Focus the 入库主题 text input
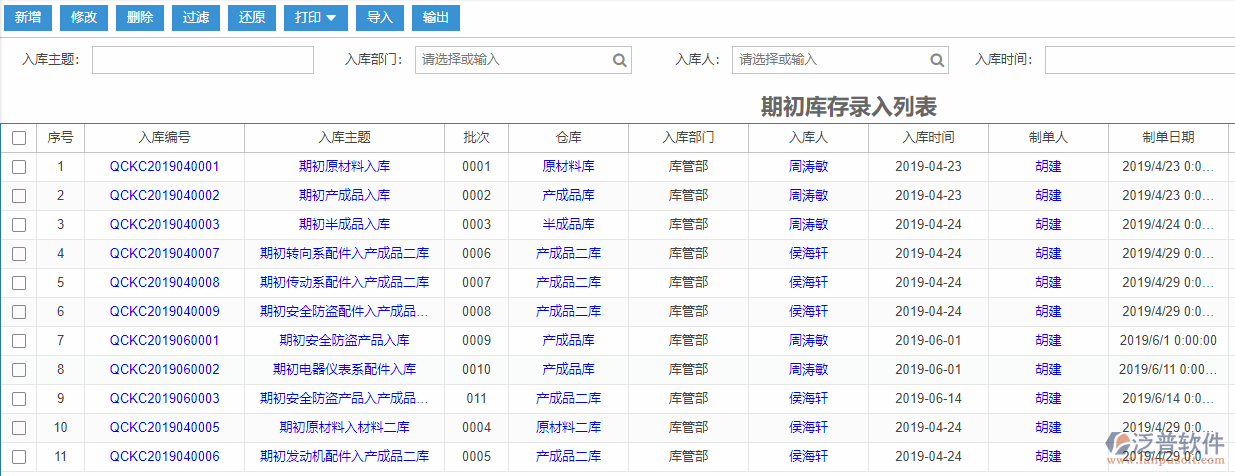Screen dimensions: 1235x476 [202, 60]
